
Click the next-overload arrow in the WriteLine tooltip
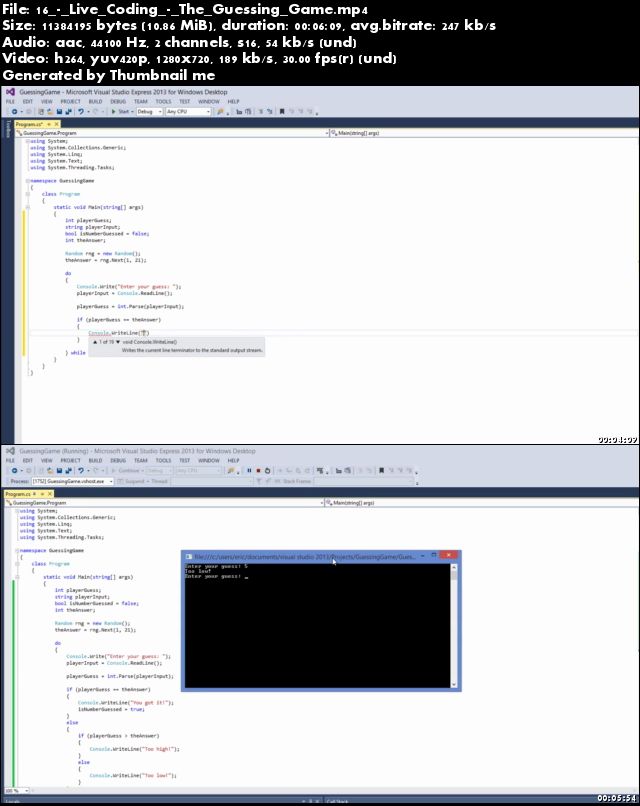coord(118,342)
